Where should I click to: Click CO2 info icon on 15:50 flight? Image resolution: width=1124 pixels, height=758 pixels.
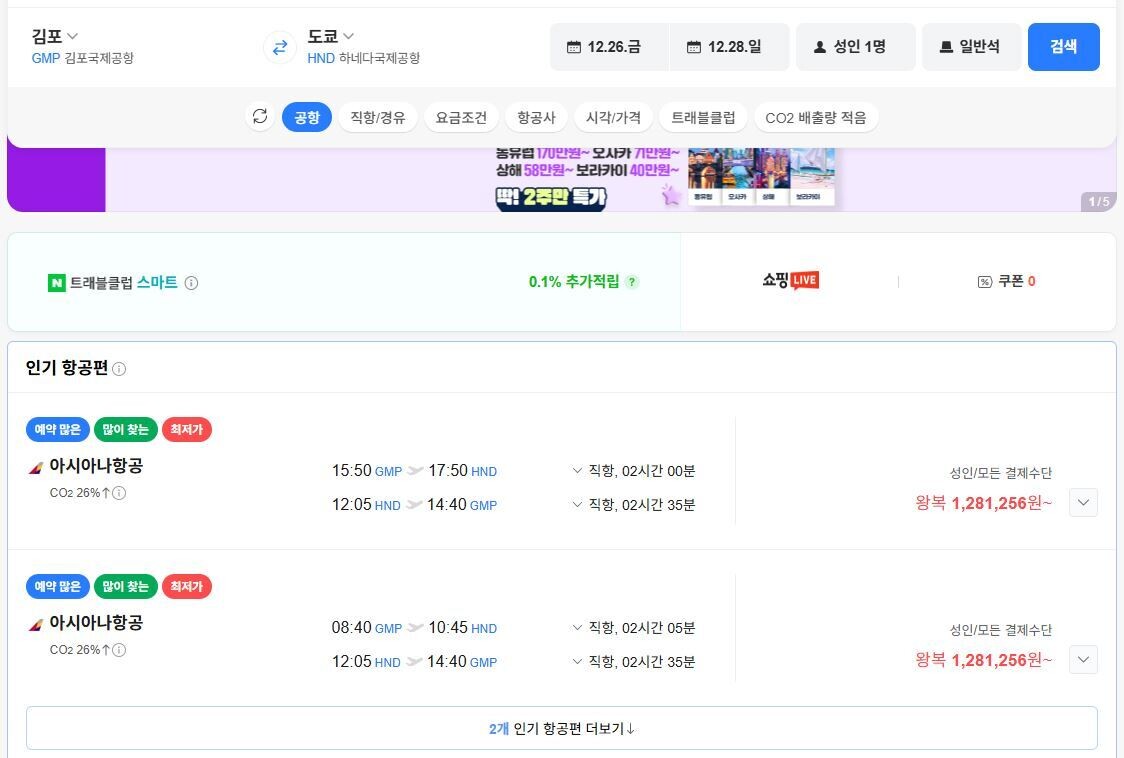[x=119, y=493]
